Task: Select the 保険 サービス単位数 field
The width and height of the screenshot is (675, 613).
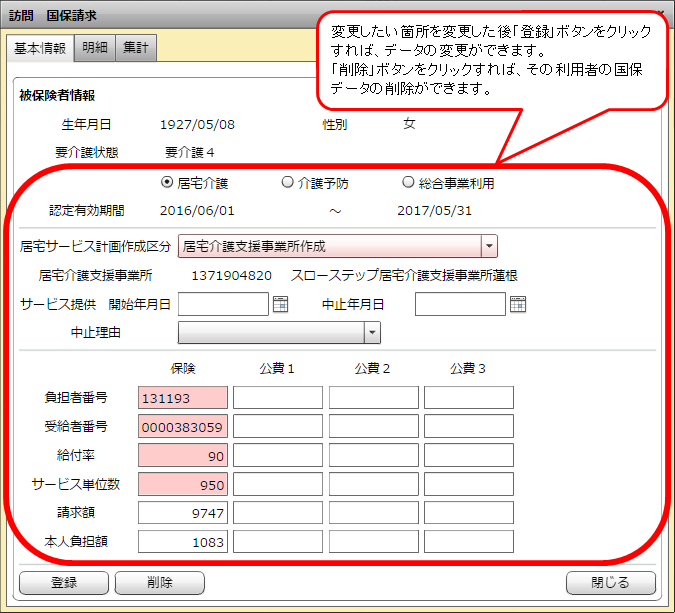Action: click(x=183, y=485)
